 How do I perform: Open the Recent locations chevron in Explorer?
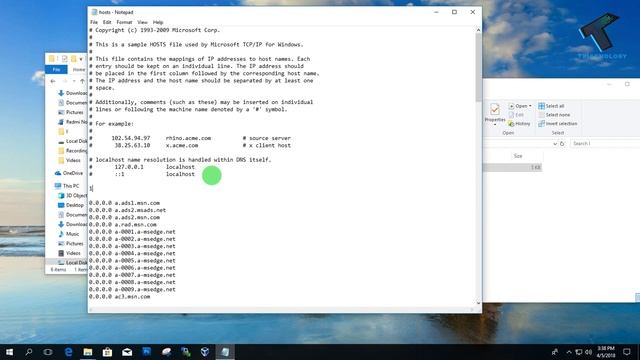74,81
